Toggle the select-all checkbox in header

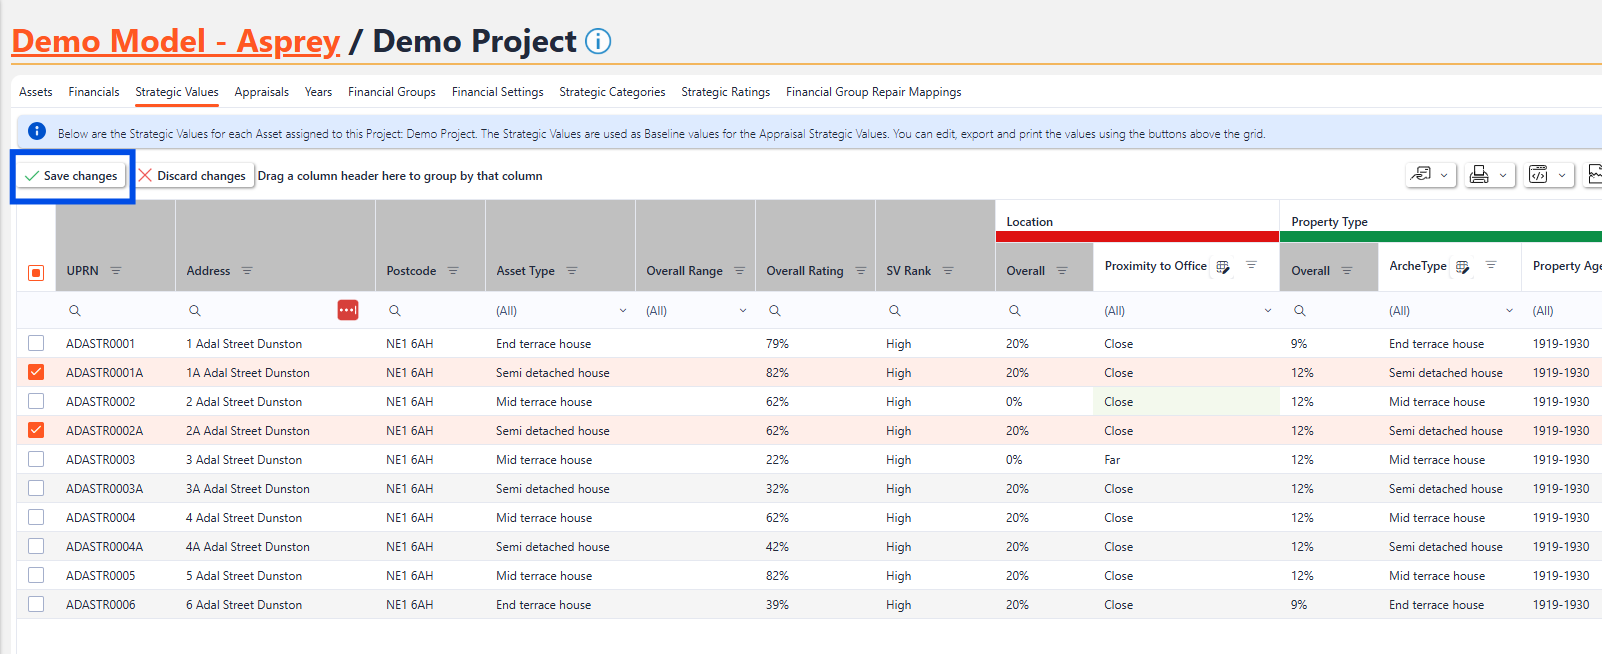click(36, 272)
